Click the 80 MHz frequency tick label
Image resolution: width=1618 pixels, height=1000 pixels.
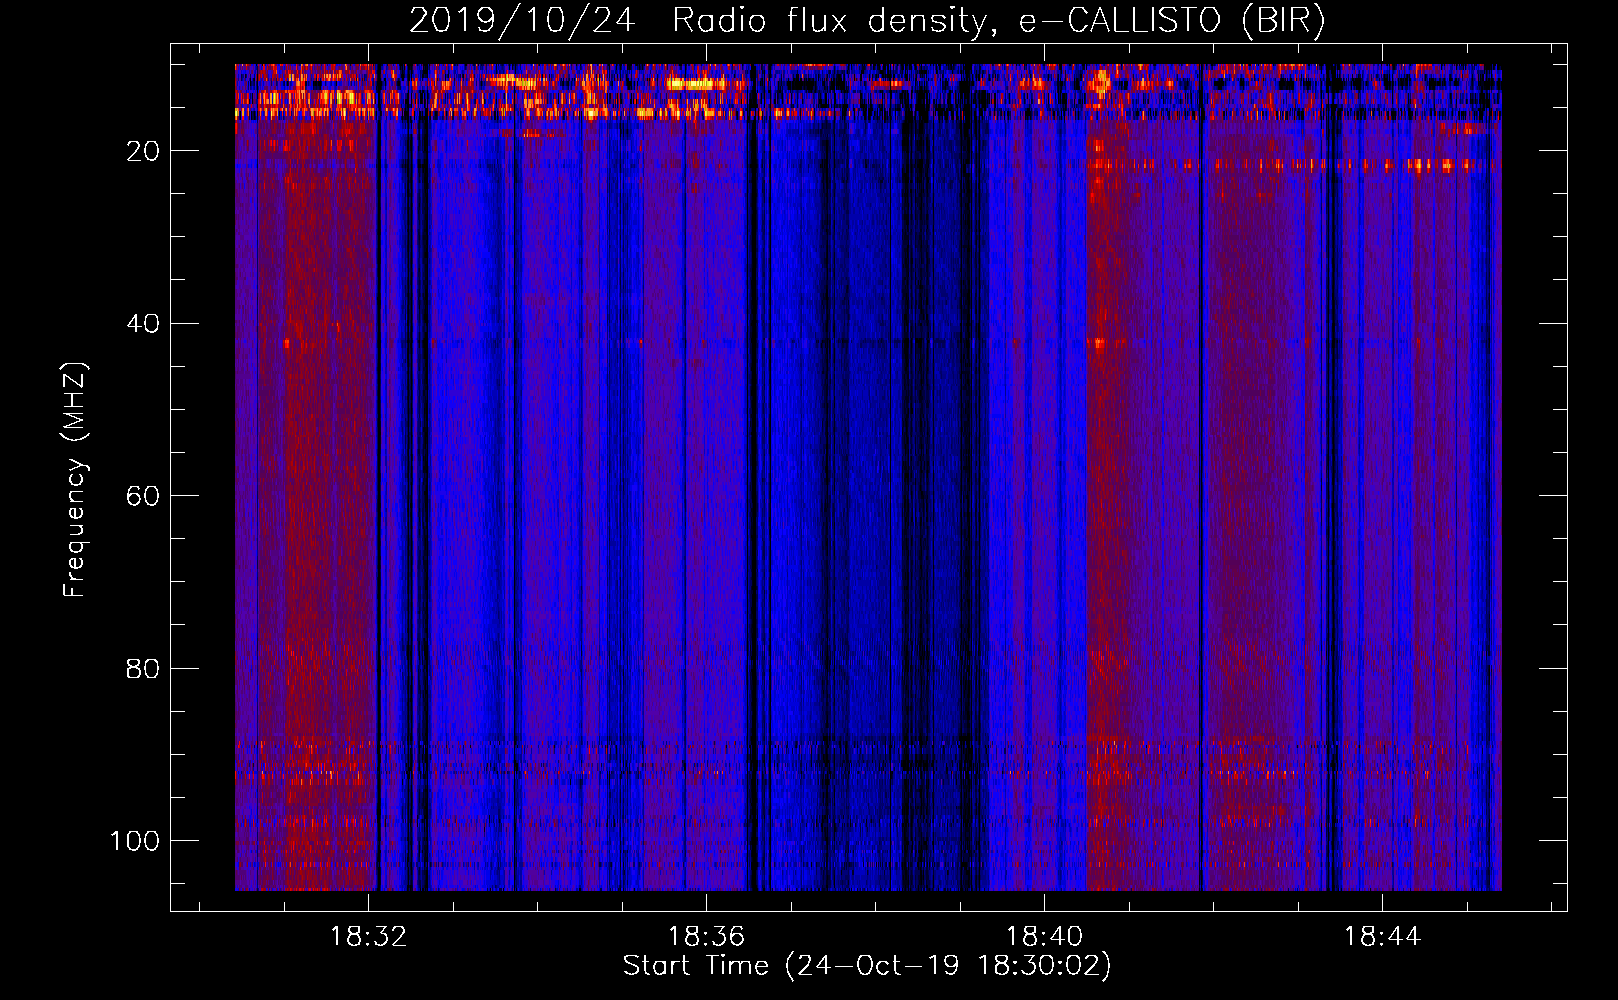(143, 669)
